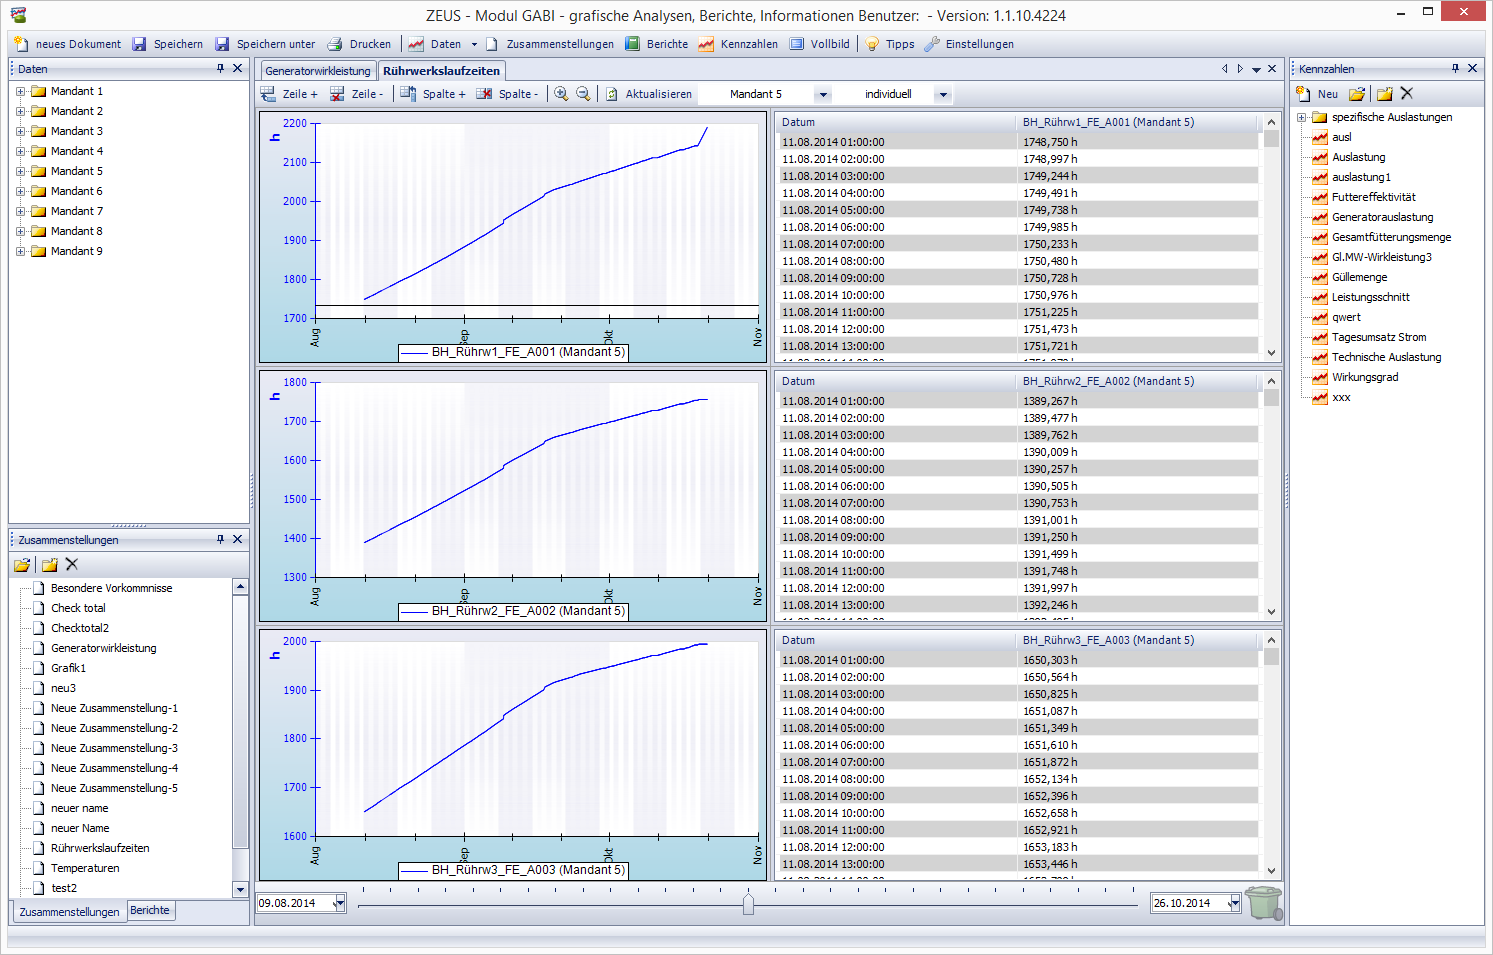
Task: Expand Mandant 7 tree node
Action: 20,211
